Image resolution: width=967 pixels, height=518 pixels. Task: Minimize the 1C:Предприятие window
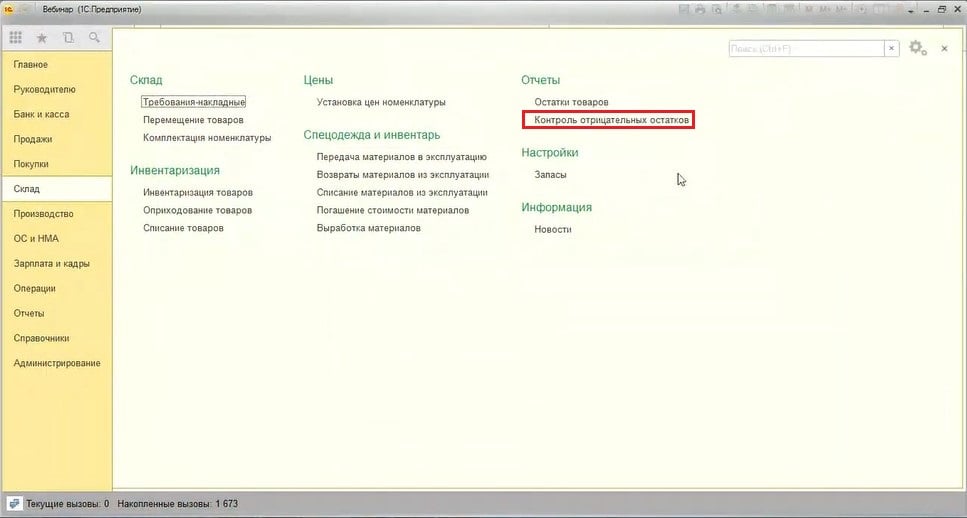[926, 10]
